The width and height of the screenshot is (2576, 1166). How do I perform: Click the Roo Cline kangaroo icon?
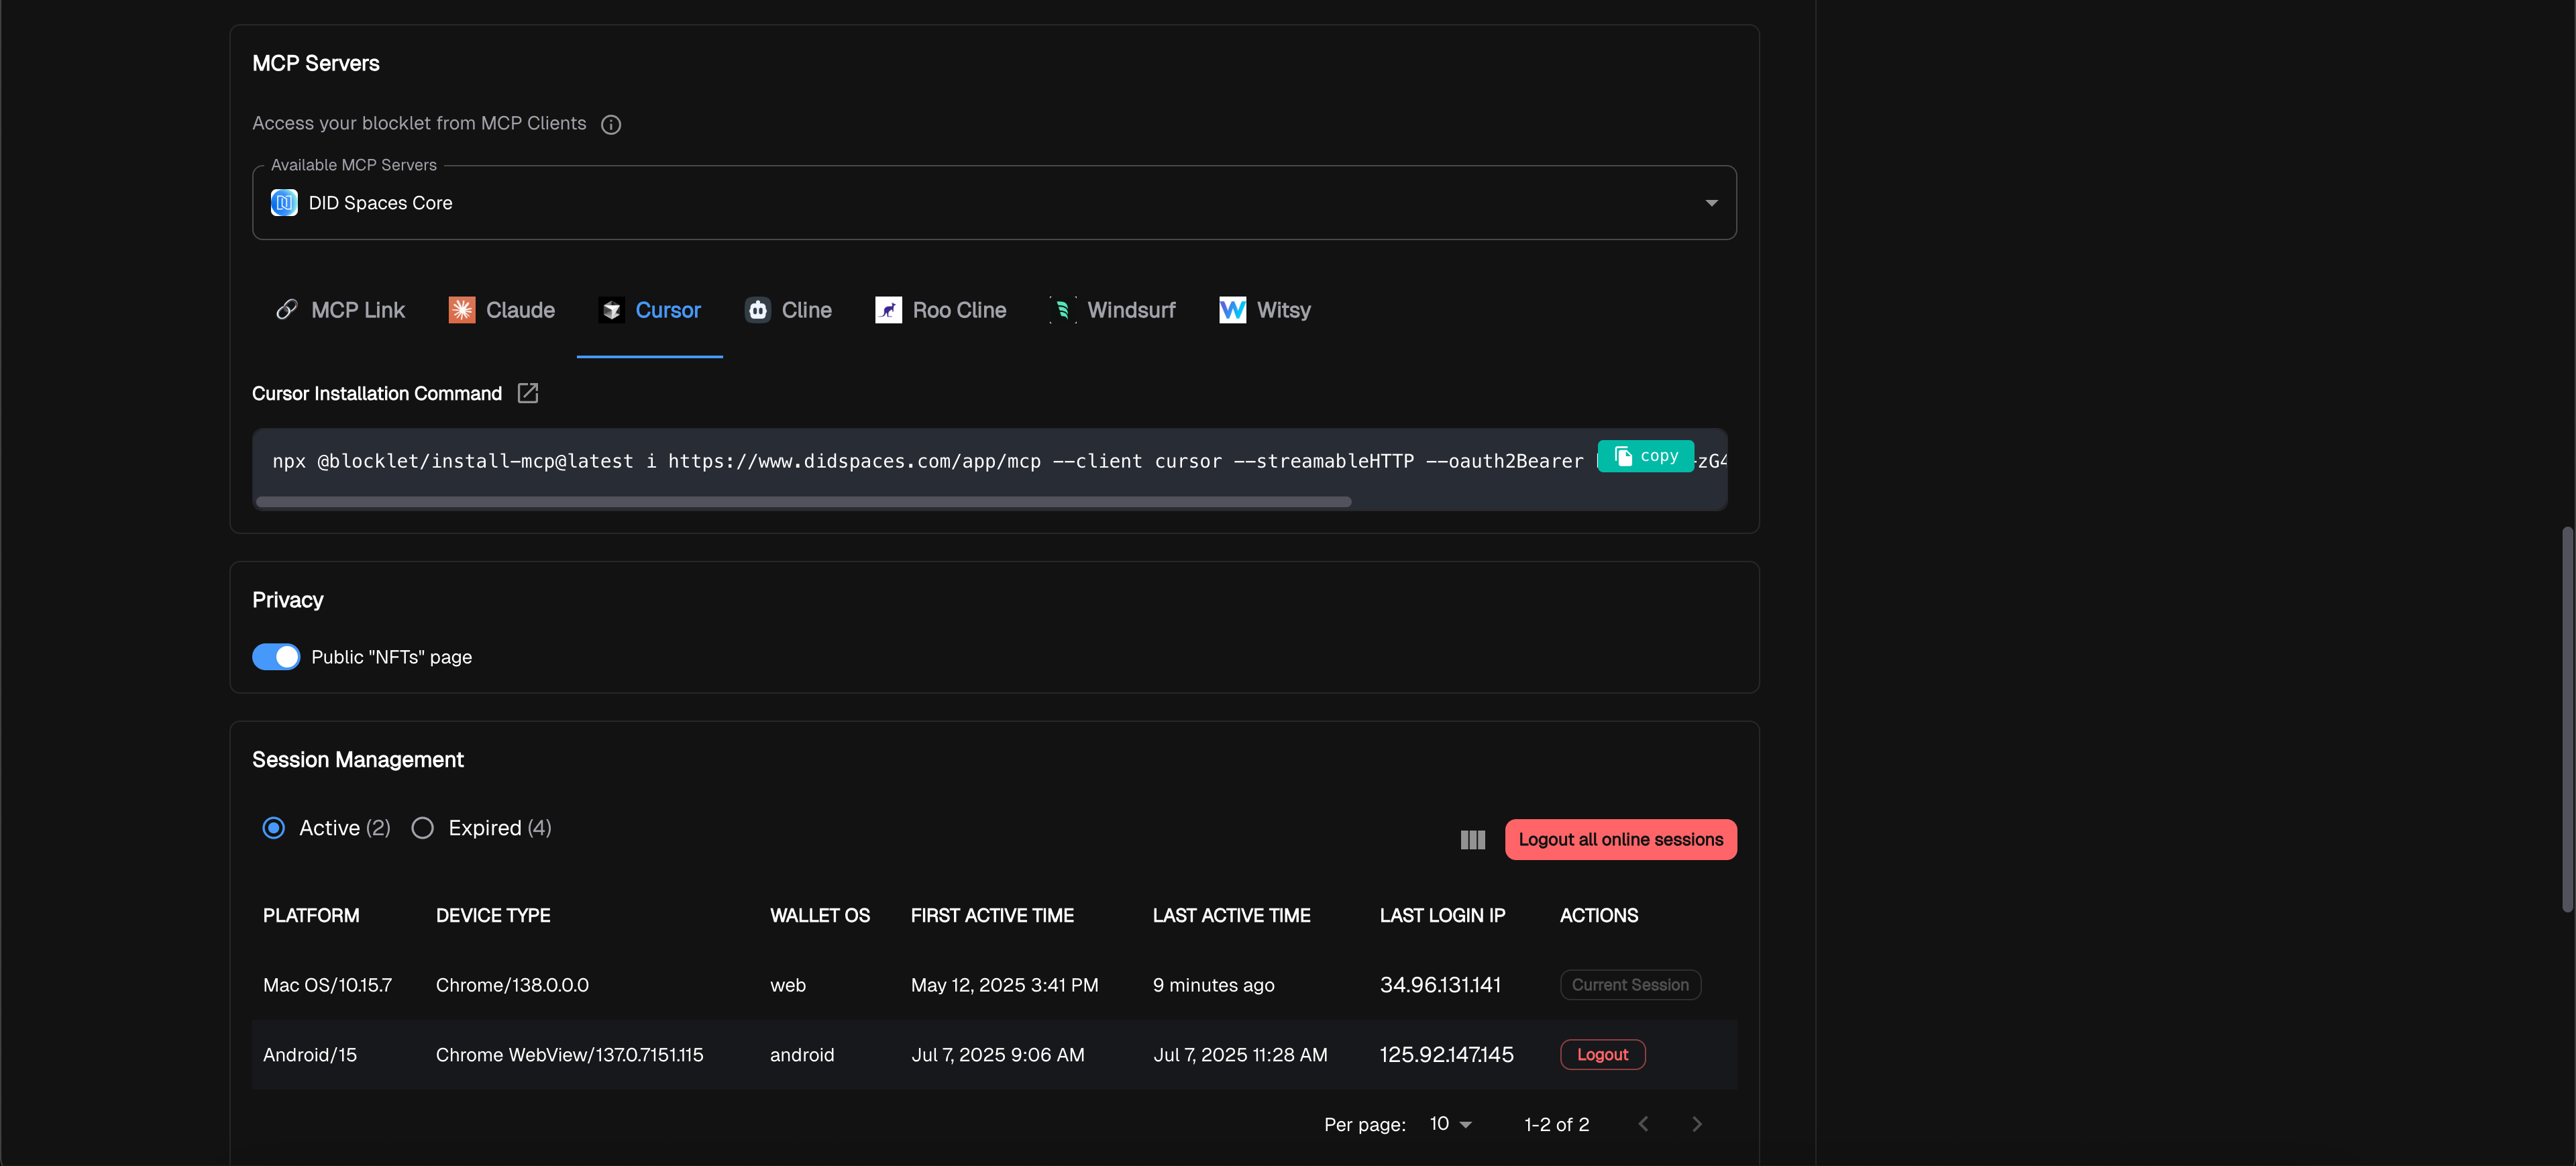point(888,310)
